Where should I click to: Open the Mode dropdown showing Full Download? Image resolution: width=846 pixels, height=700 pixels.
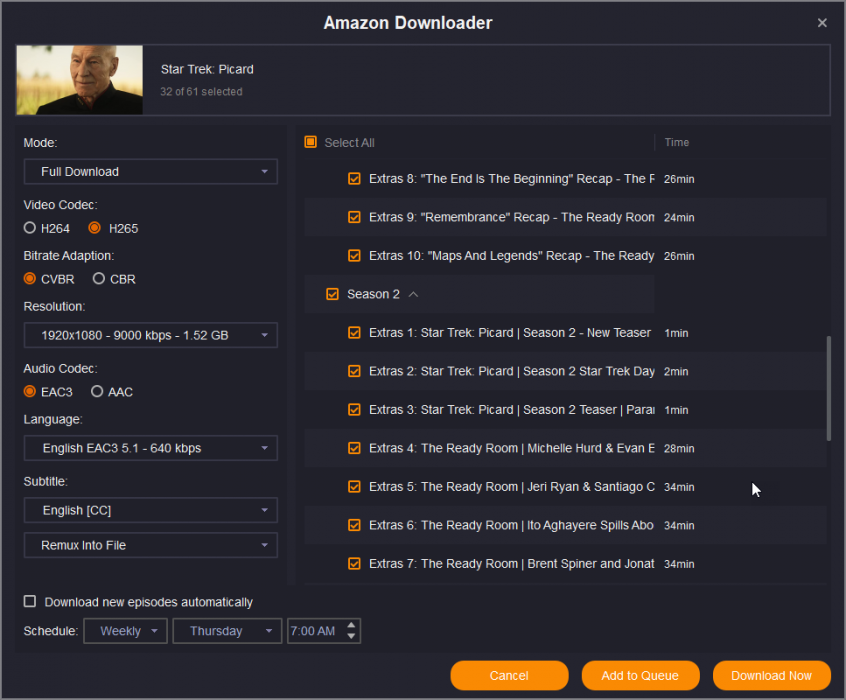click(151, 172)
